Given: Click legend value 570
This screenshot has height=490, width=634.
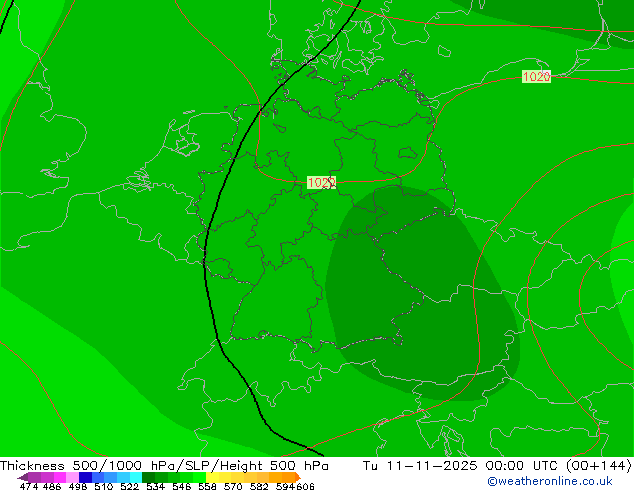Looking at the screenshot, I should 233,486.
